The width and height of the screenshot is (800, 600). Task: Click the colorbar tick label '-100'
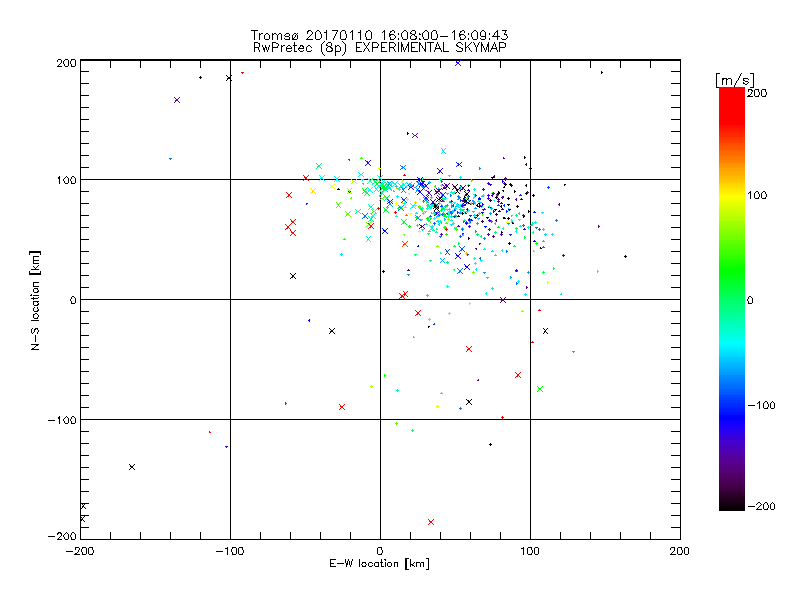coord(761,405)
